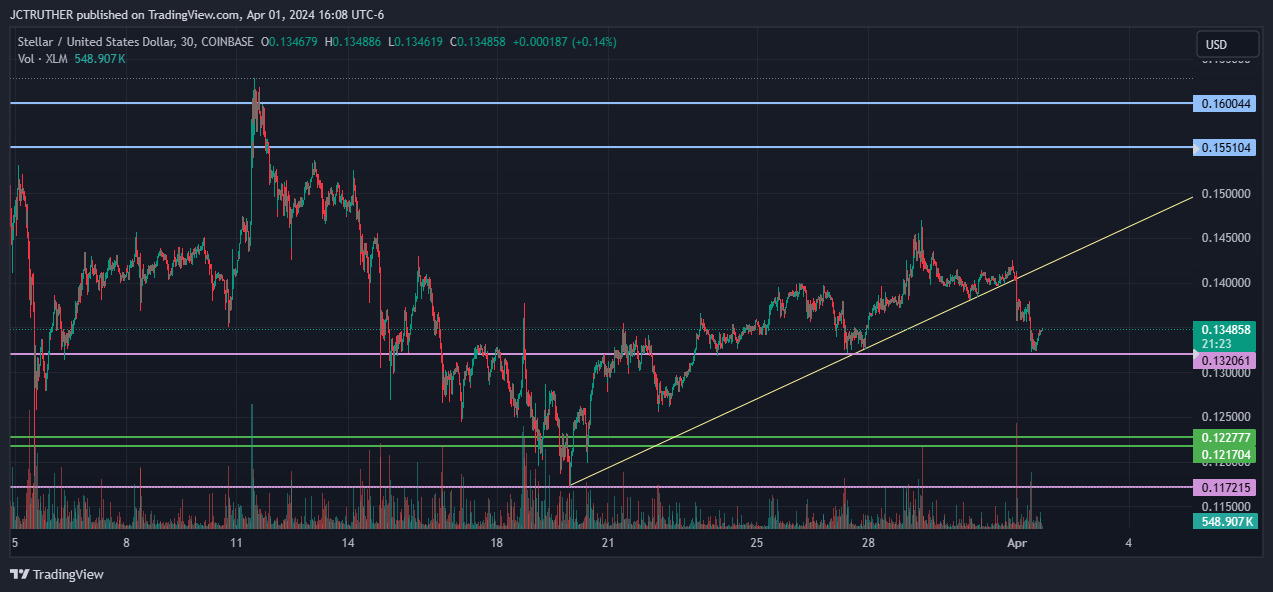Image resolution: width=1273 pixels, height=592 pixels.
Task: Click the 28 date label on time axis
Action: tap(868, 543)
